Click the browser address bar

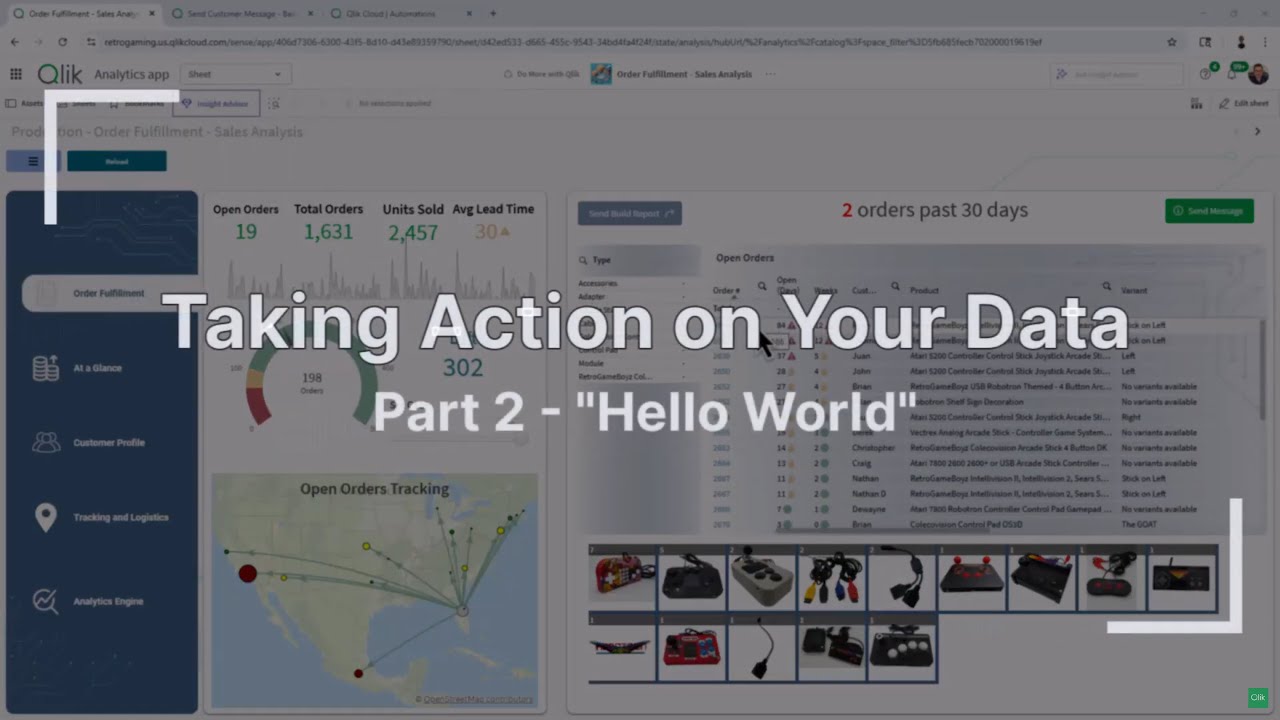tap(630, 42)
